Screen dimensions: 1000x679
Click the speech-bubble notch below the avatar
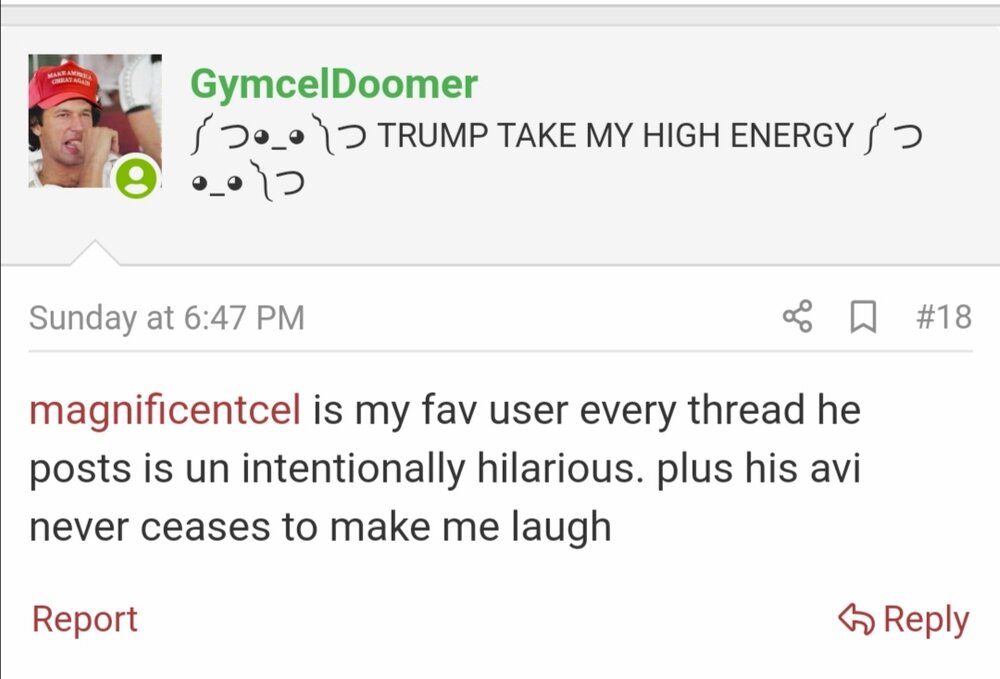(94, 253)
